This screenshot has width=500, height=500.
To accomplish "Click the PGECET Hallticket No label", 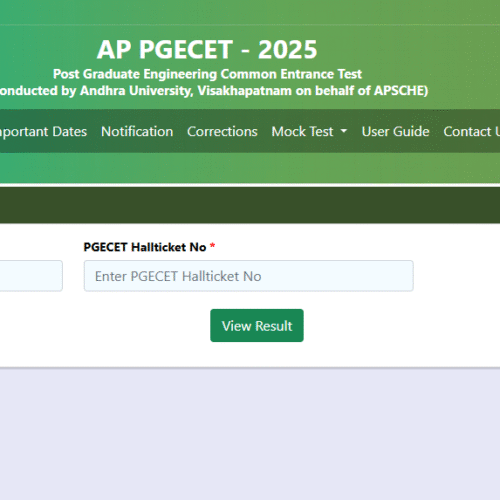I will pos(145,247).
